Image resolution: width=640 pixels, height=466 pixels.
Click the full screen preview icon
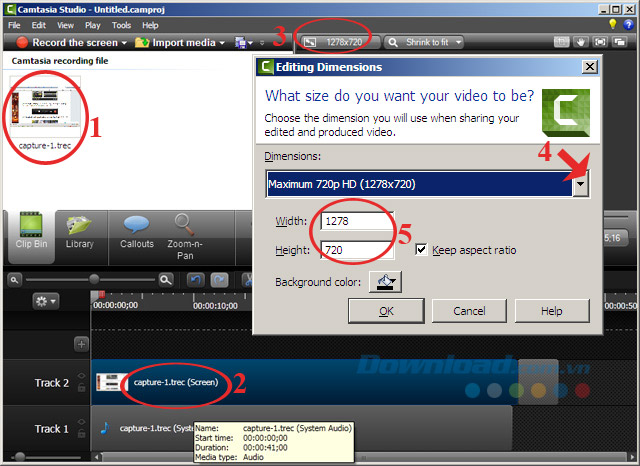pyautogui.click(x=600, y=42)
